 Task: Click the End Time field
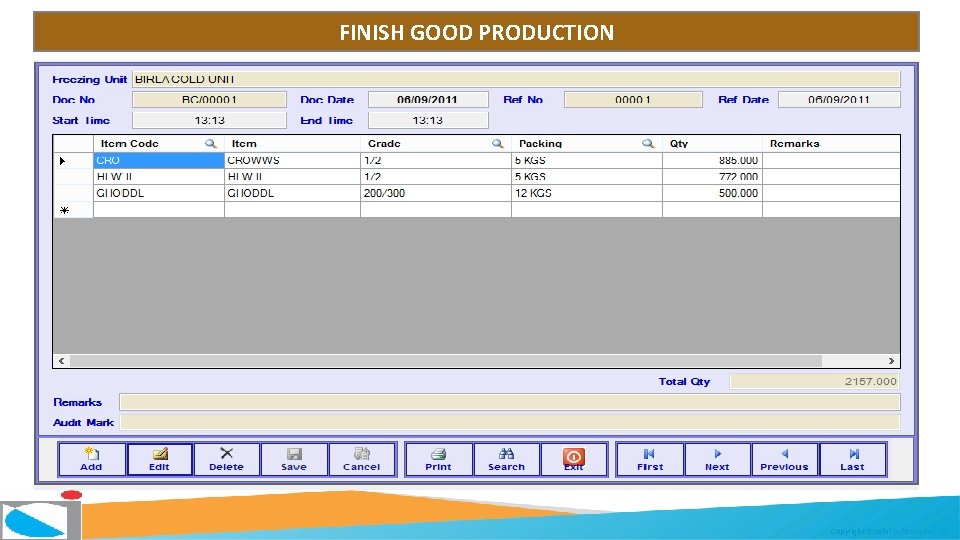pyautogui.click(x=428, y=121)
